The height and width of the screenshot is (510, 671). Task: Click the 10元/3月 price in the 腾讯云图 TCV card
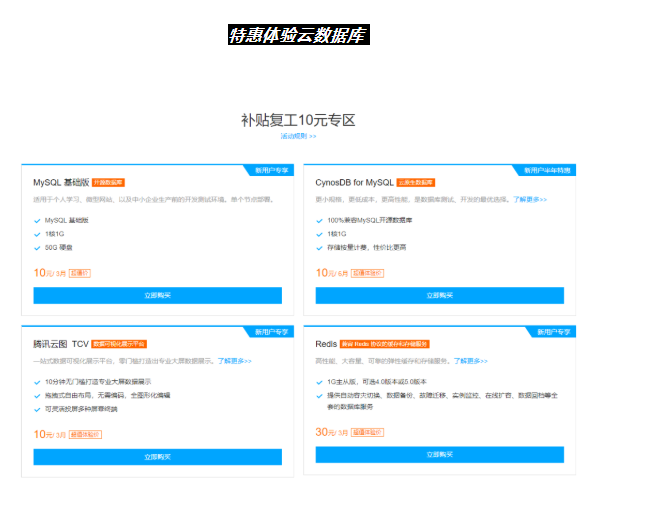[50, 435]
